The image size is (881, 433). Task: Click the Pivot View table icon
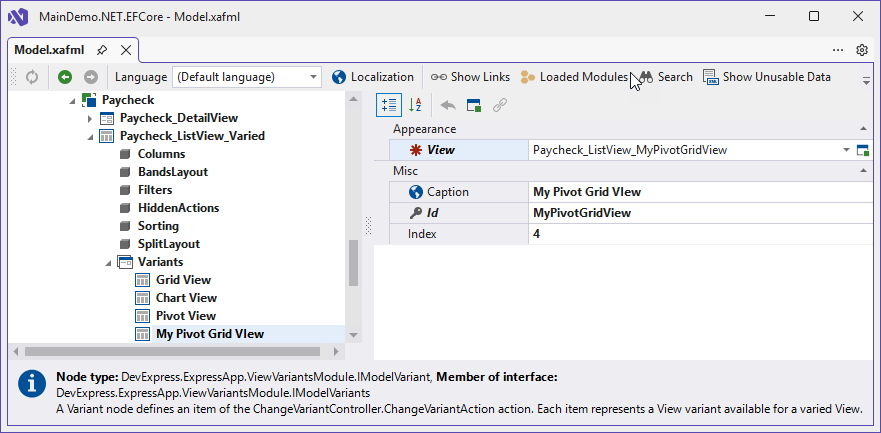143,316
